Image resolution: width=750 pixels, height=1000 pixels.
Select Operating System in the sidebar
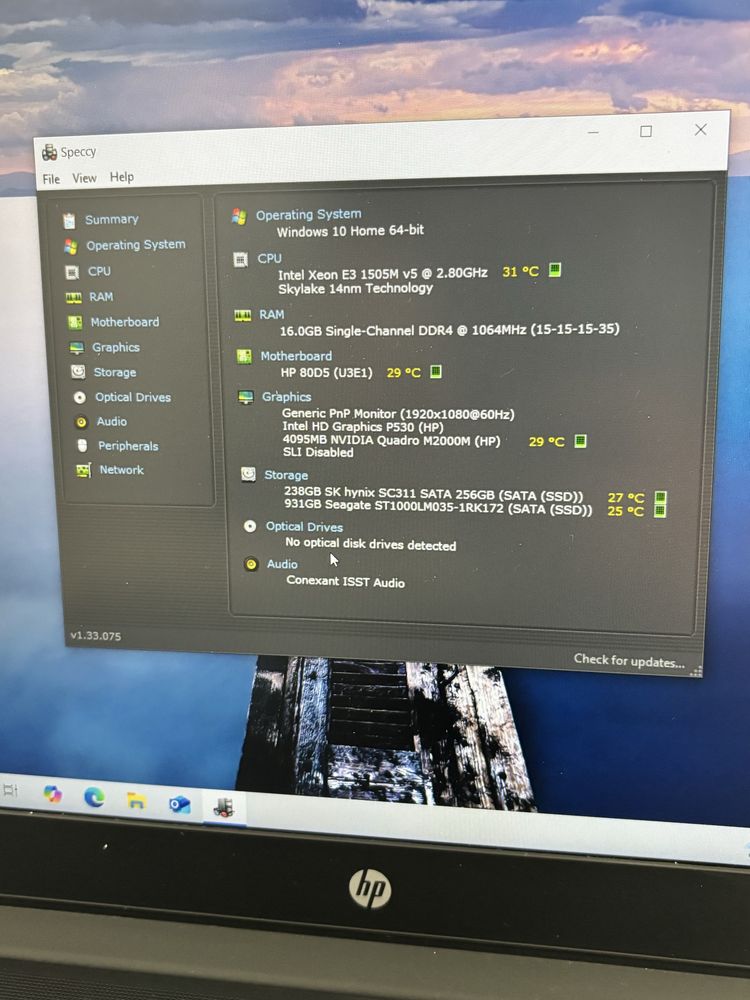(x=136, y=245)
